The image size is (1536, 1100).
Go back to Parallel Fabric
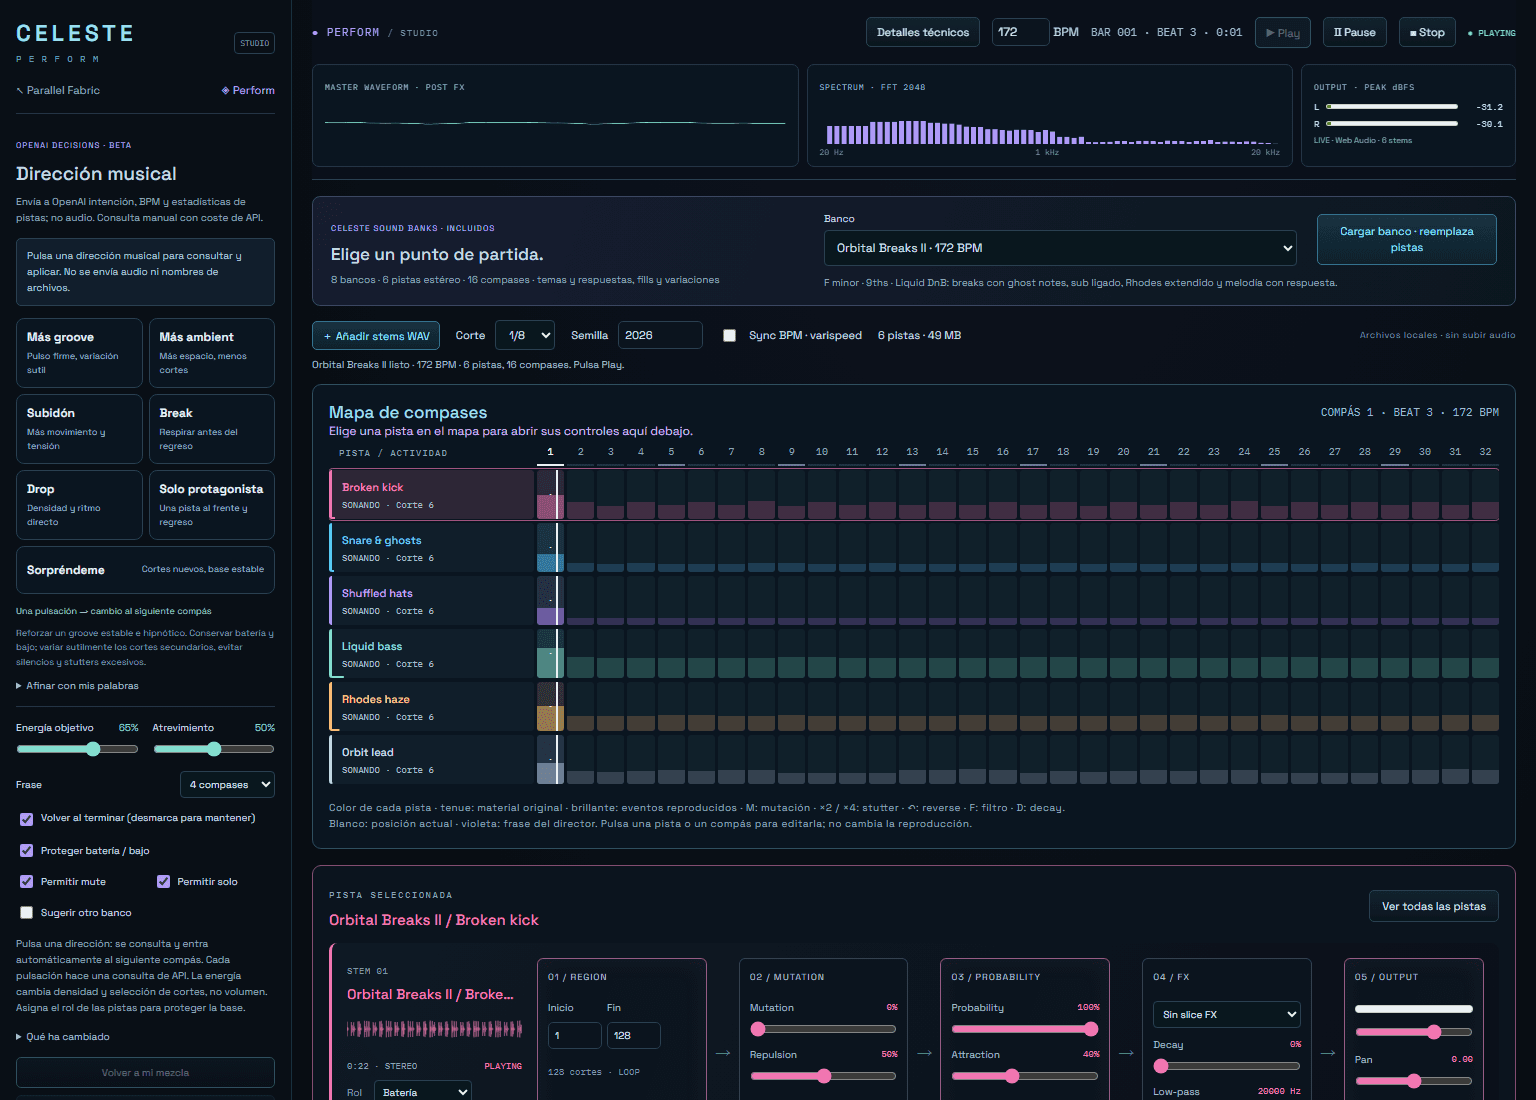tap(58, 91)
